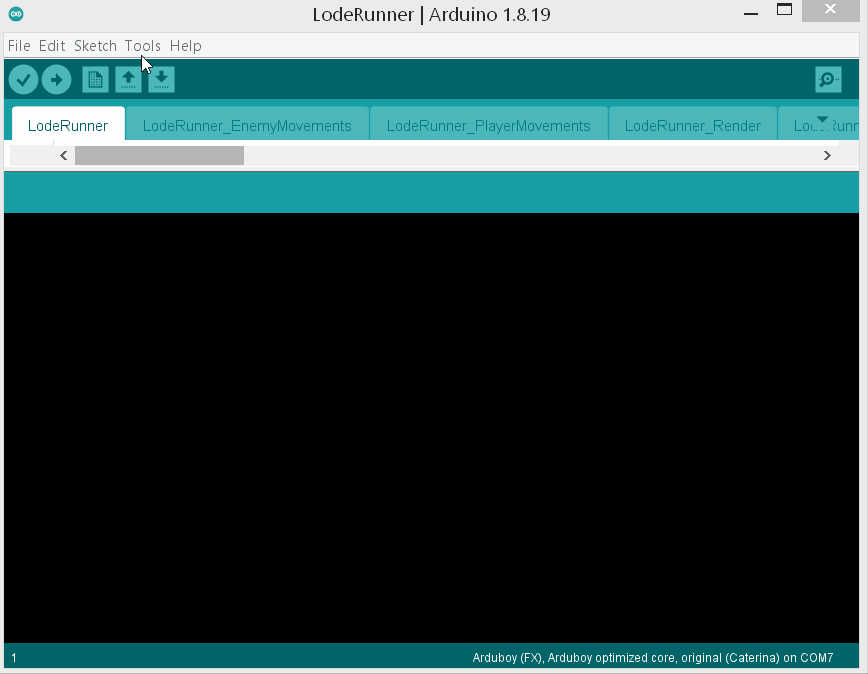Switch to LodeRunner_EnemyMovements tab
This screenshot has width=868, height=674.
247,126
